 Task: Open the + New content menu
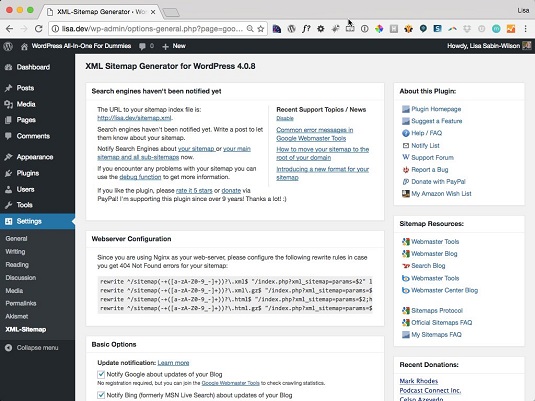click(174, 46)
